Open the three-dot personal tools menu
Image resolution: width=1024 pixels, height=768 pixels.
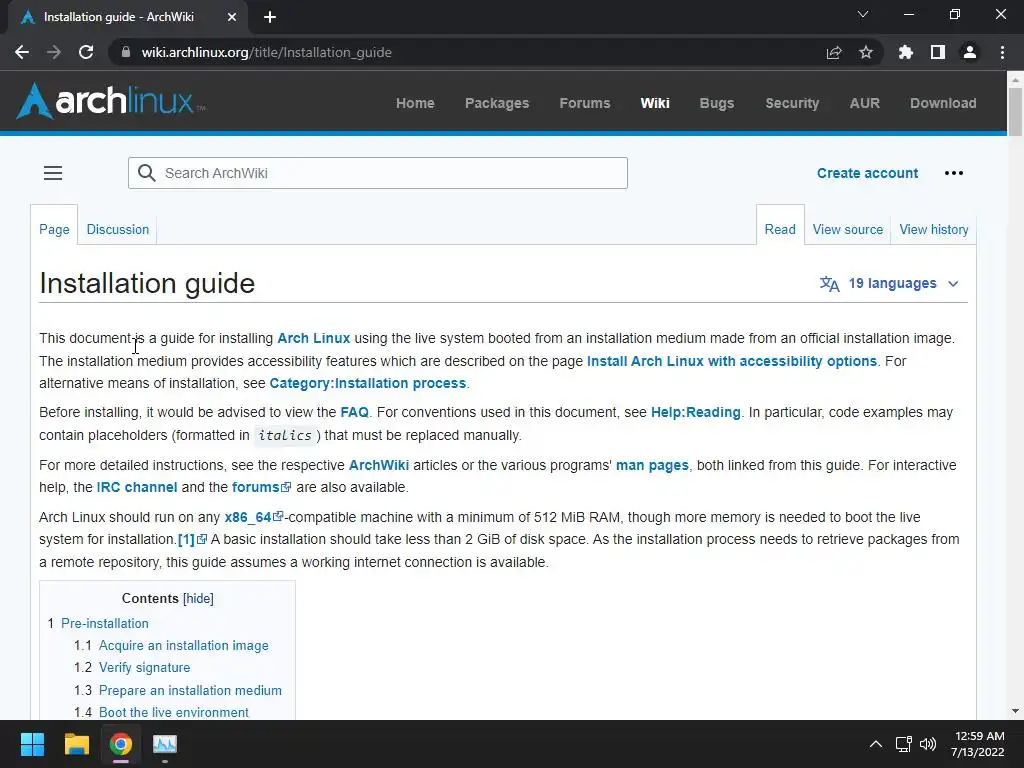pos(954,173)
